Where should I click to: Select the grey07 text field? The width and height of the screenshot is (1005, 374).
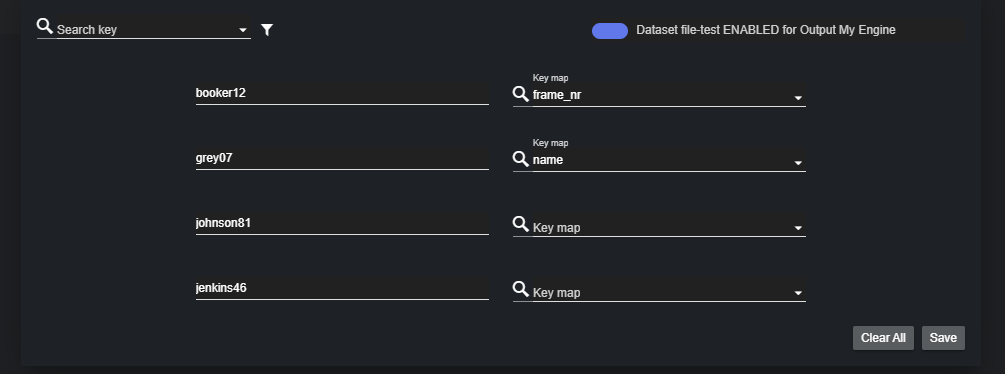tap(342, 158)
